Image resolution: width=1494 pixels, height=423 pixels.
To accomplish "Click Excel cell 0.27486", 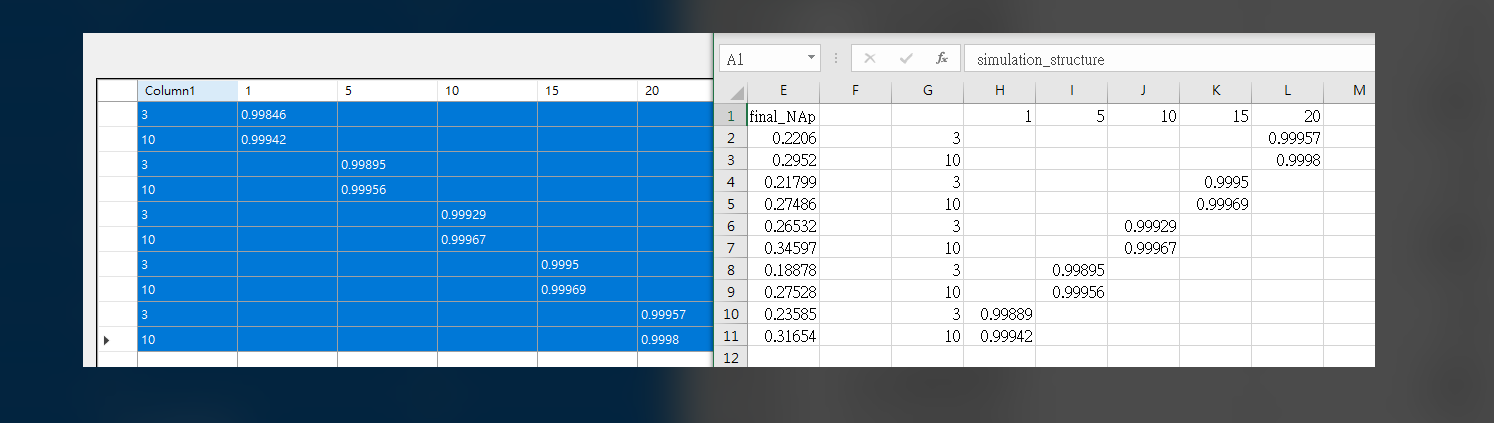I will click(783, 203).
